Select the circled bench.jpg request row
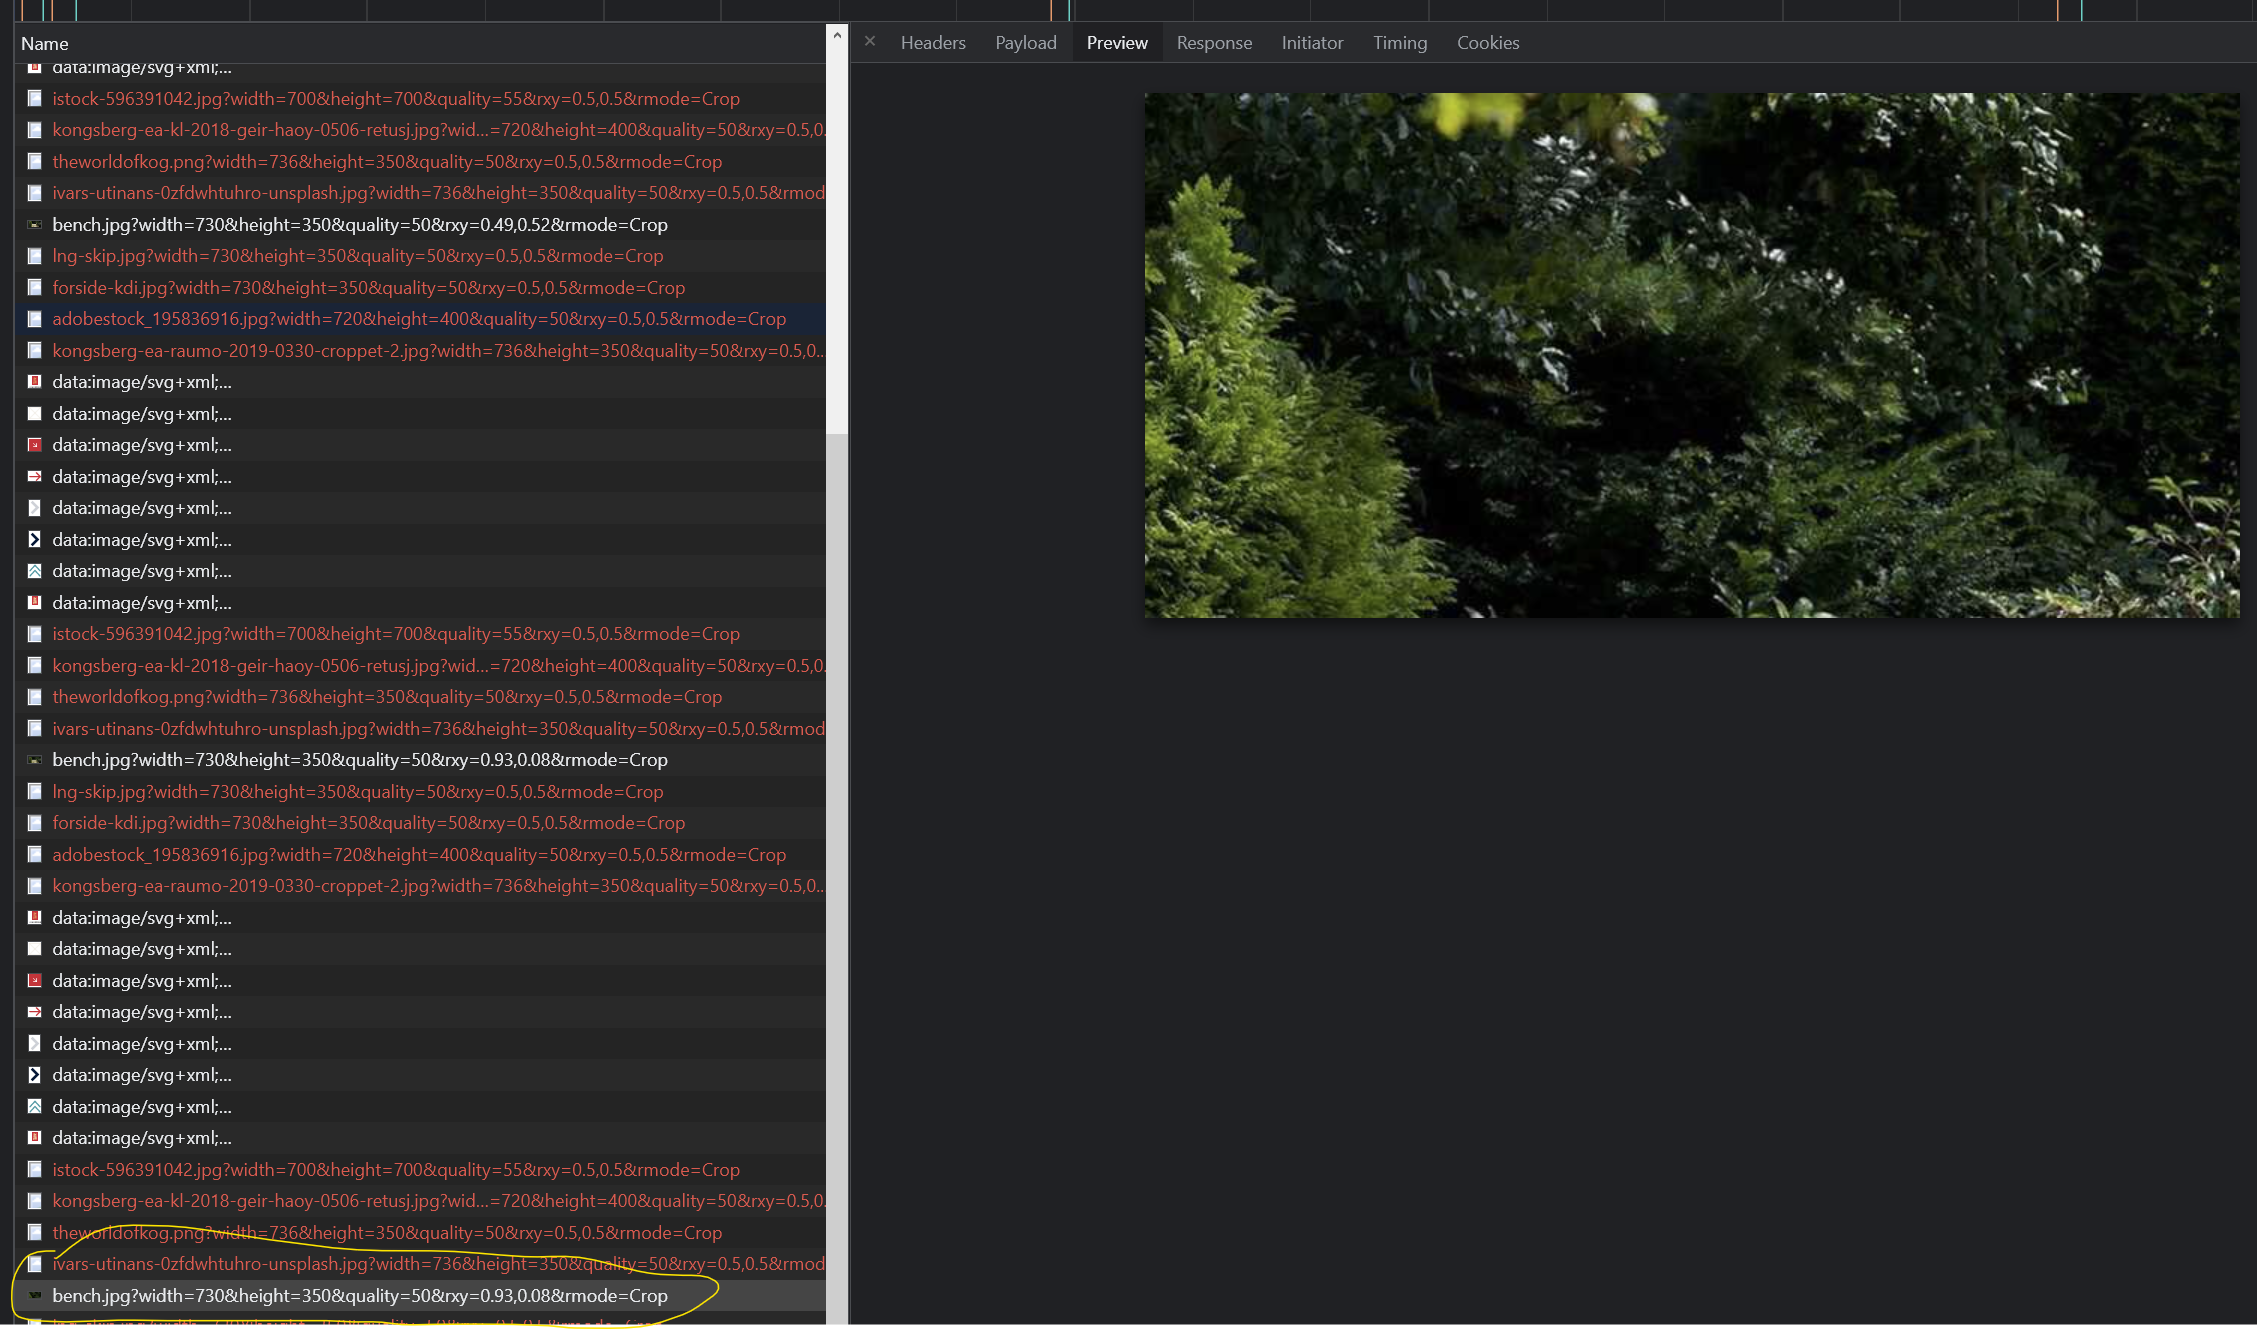The image size is (2257, 1330). click(360, 1296)
